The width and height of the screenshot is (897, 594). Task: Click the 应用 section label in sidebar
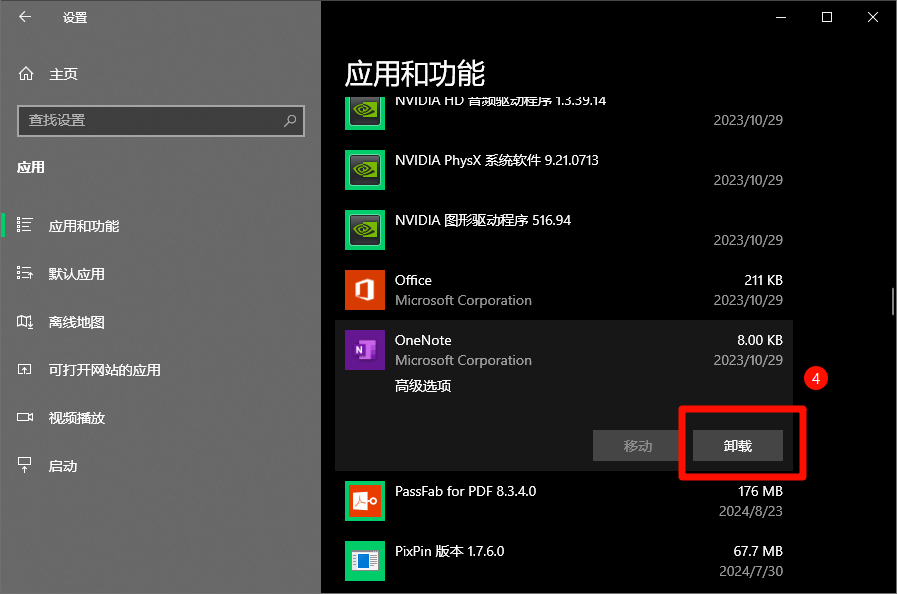(x=31, y=167)
